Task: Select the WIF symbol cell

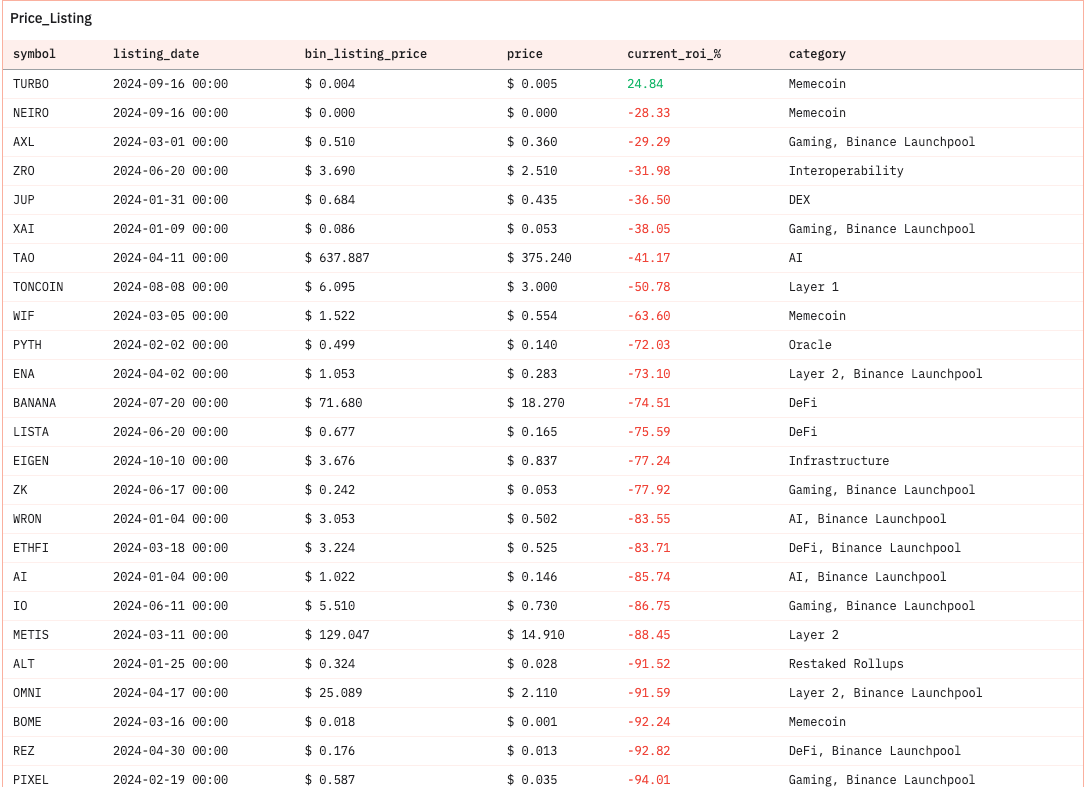Action: click(x=24, y=316)
